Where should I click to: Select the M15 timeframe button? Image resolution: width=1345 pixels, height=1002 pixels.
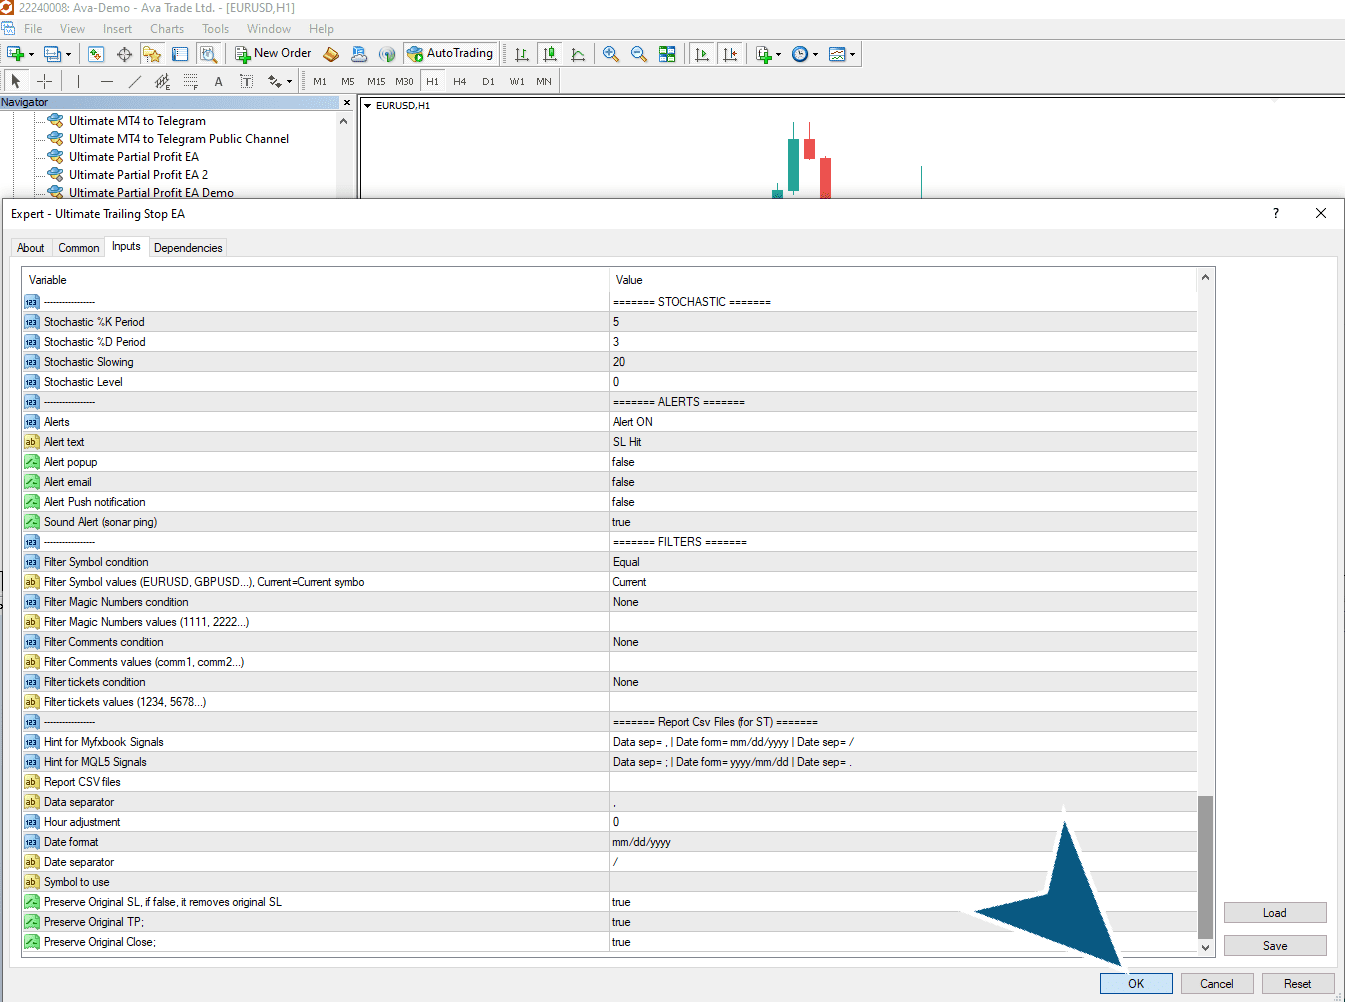(376, 82)
